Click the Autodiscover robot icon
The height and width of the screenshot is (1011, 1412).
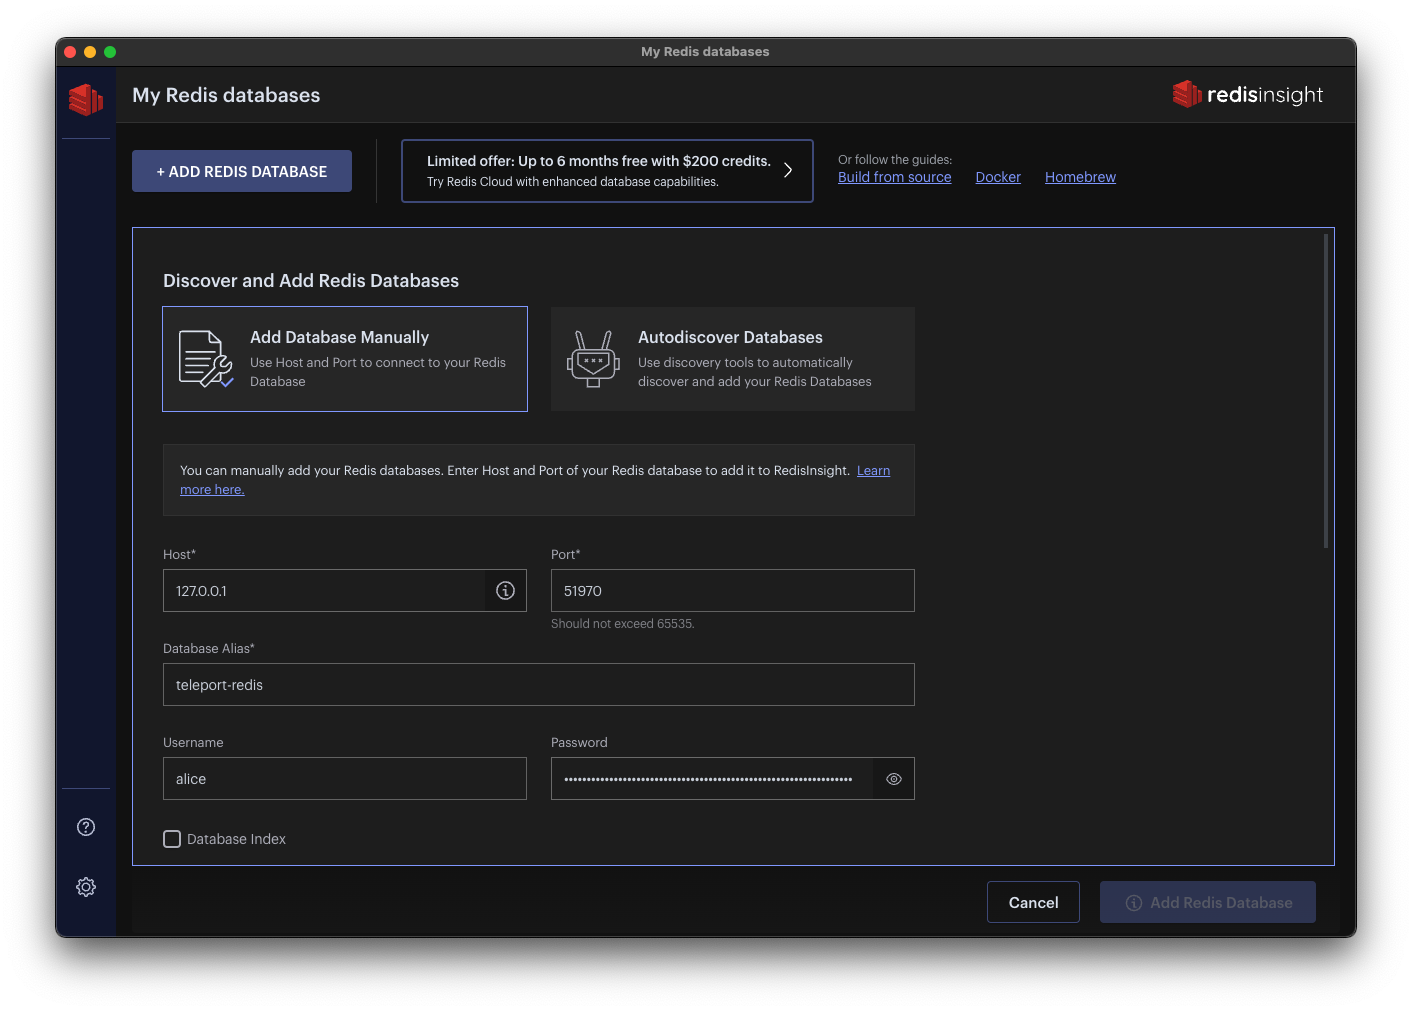point(593,358)
